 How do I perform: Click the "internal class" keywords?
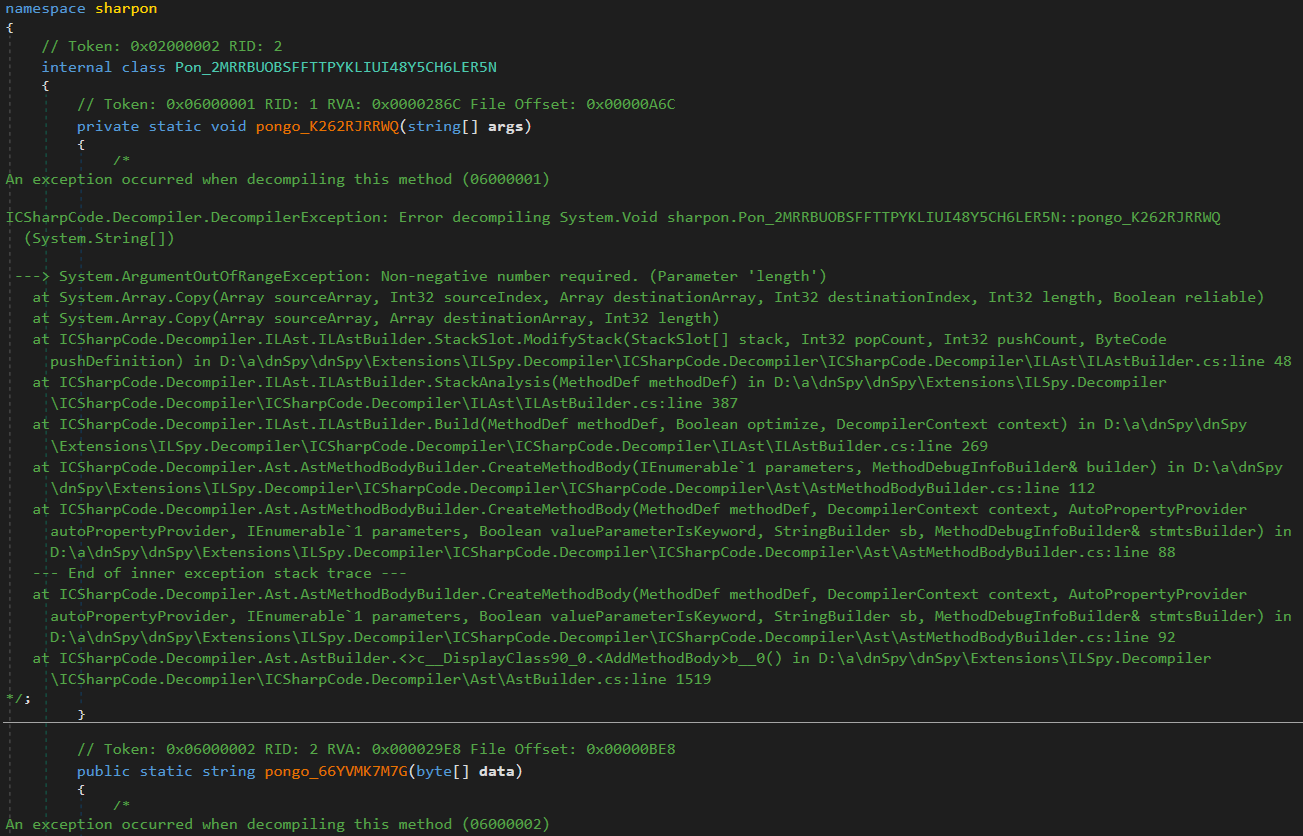point(104,67)
